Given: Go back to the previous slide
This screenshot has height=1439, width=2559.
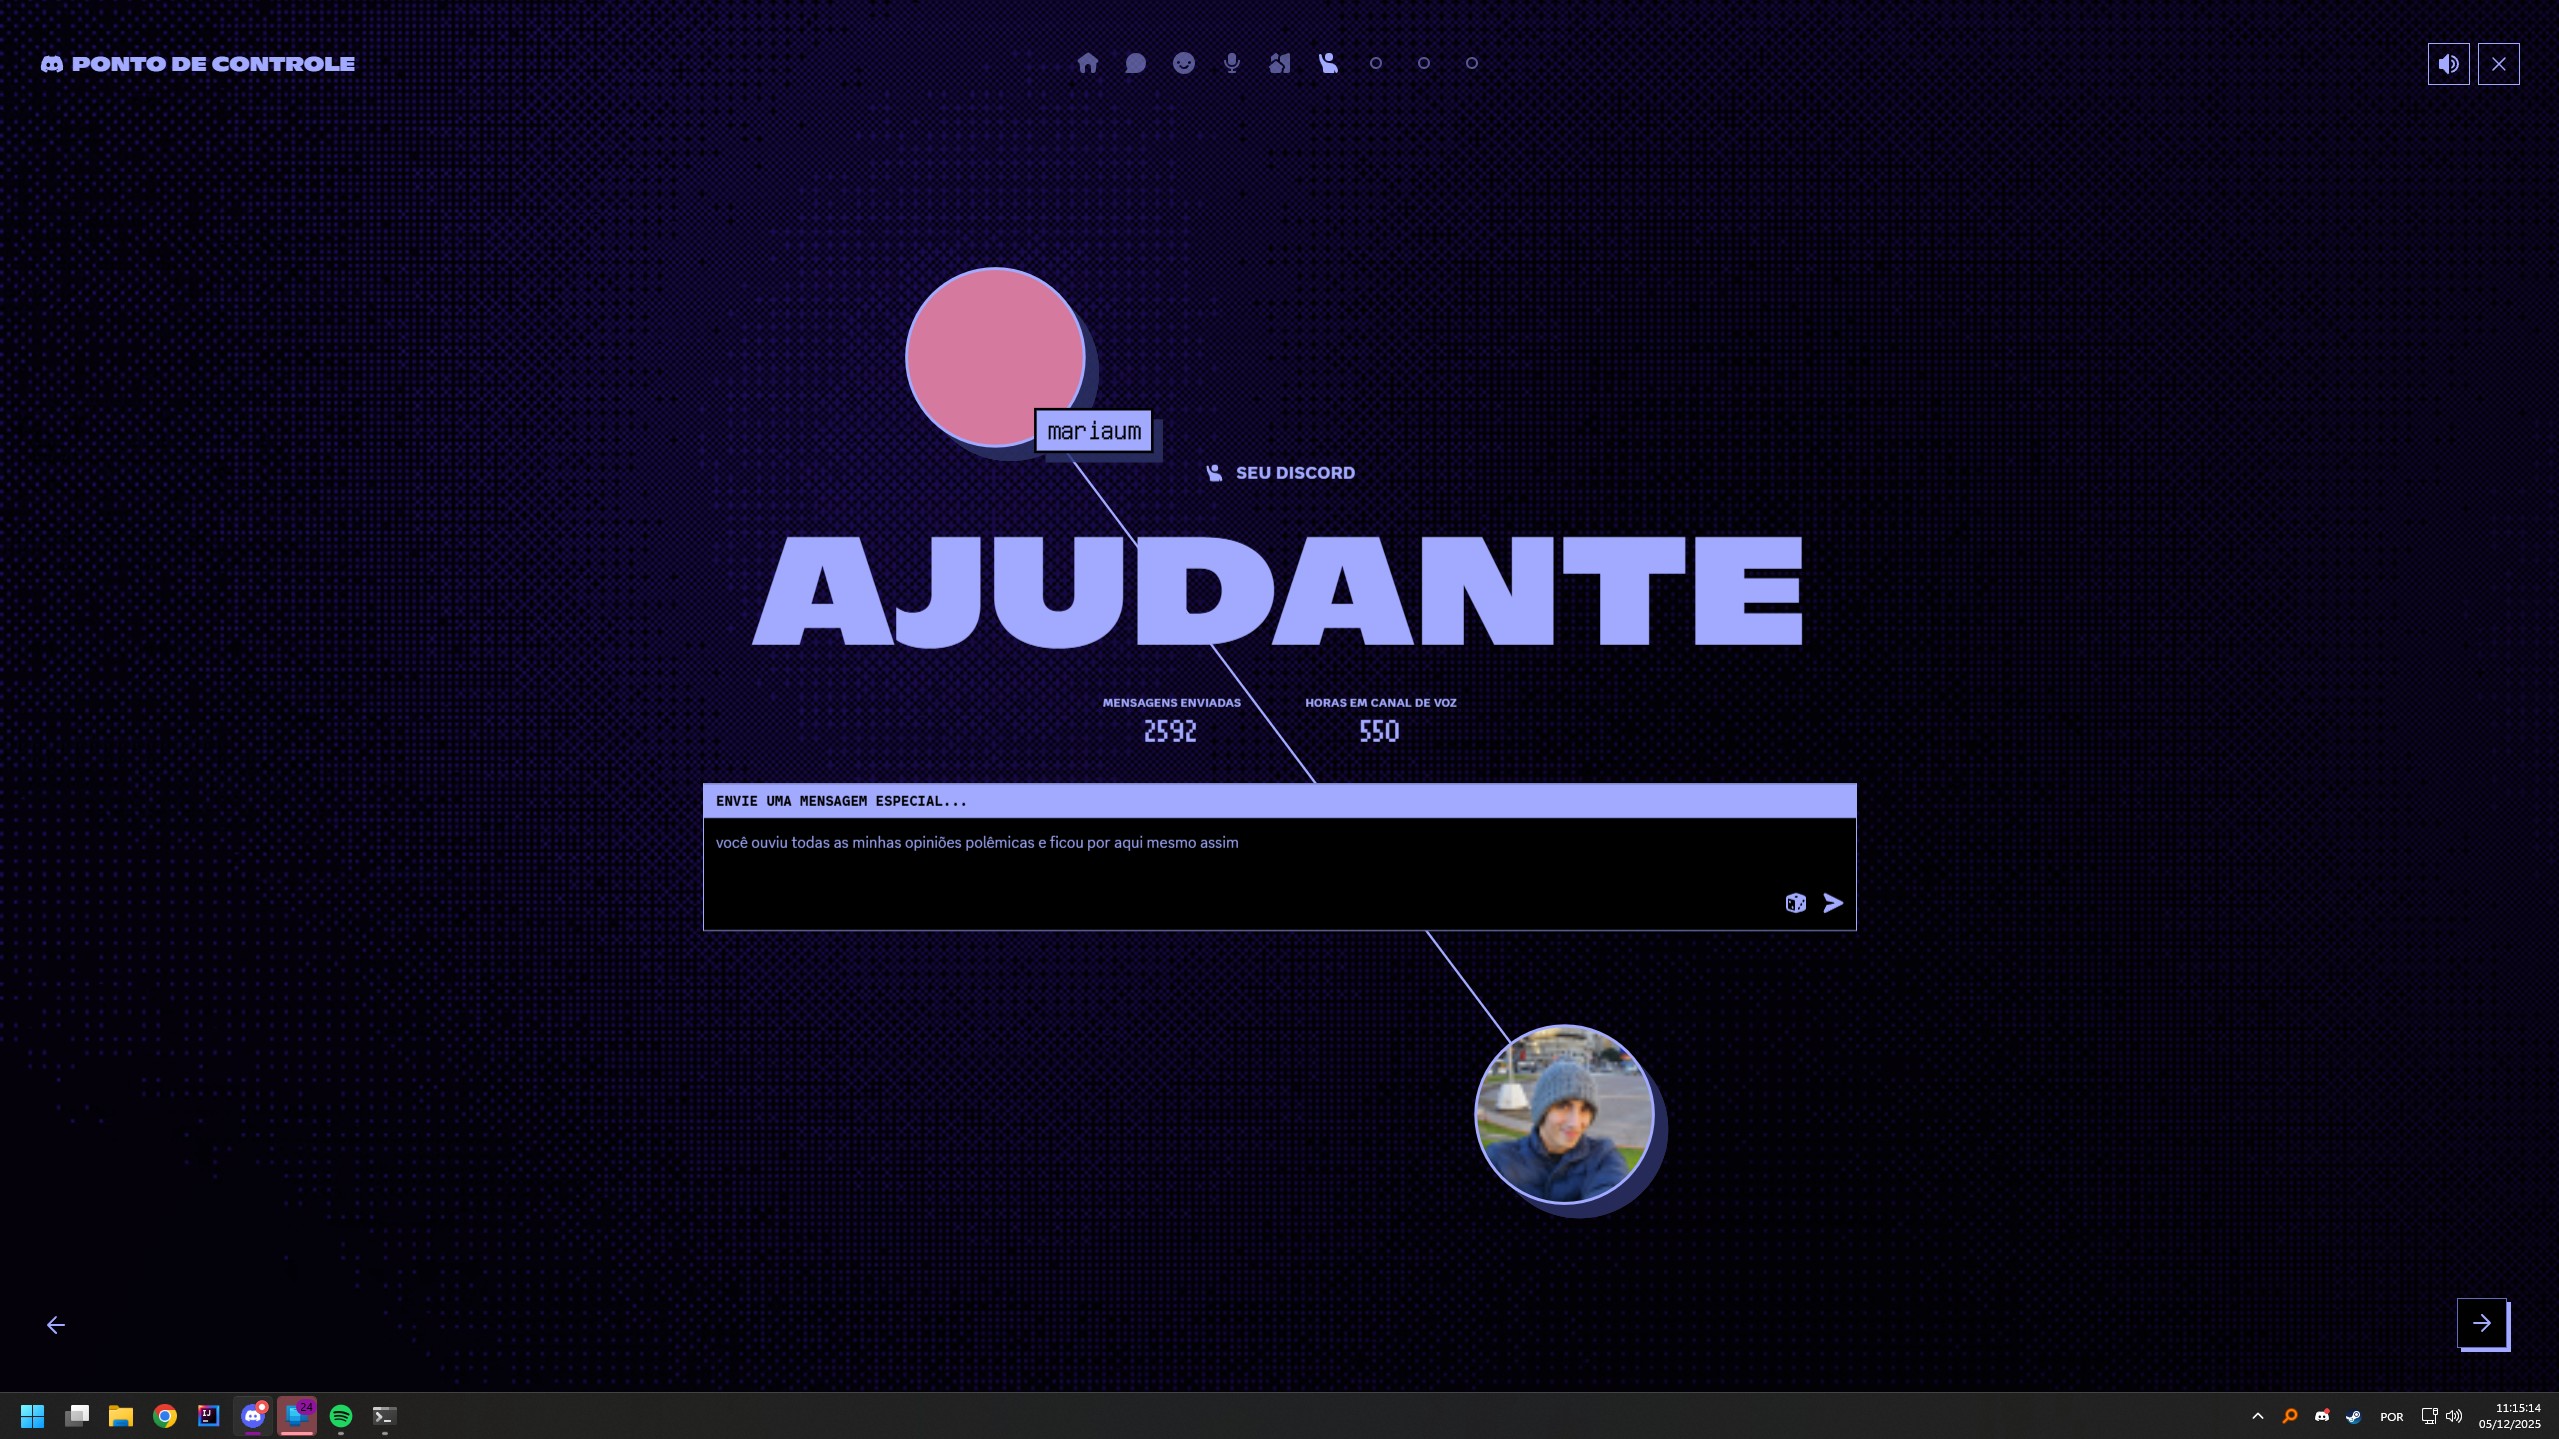Looking at the screenshot, I should [x=55, y=1323].
